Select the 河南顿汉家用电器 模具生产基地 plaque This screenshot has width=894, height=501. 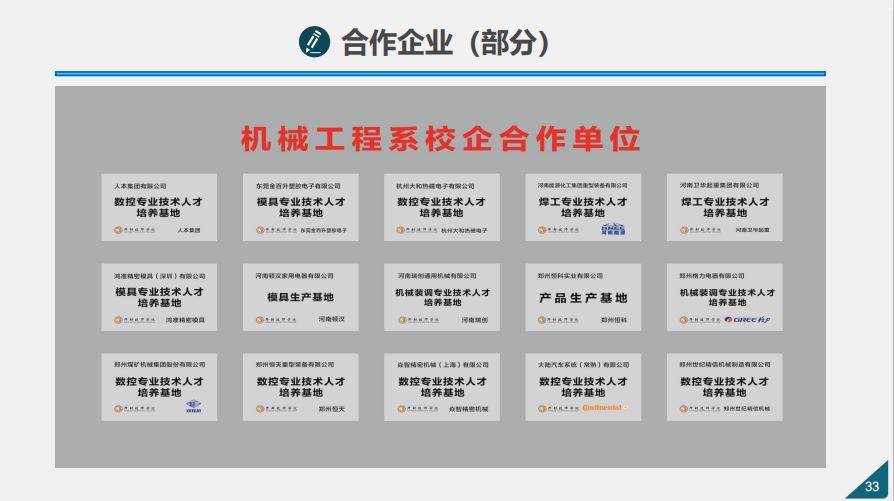300,297
